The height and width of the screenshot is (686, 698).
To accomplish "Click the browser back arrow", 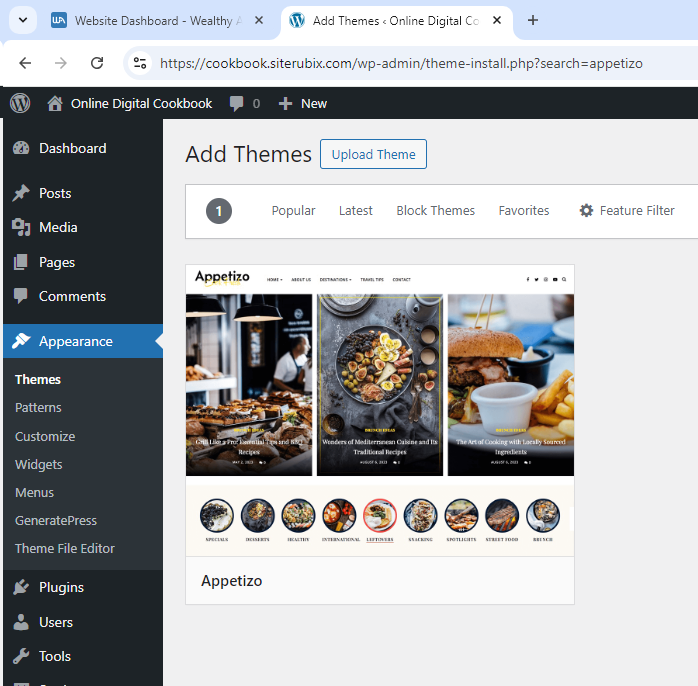I will (25, 63).
